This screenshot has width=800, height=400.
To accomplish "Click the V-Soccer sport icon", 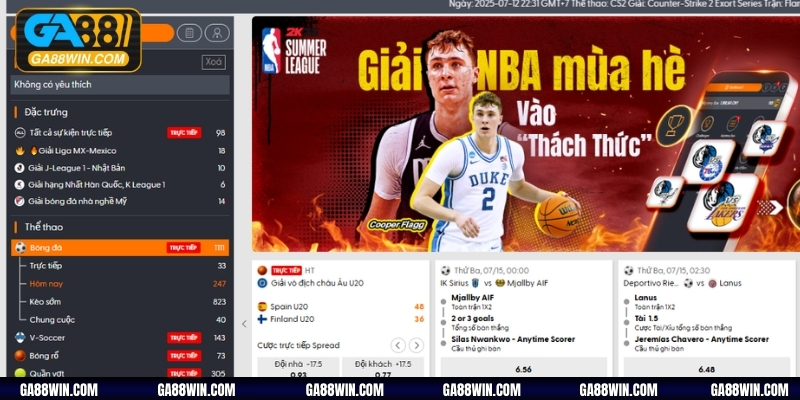I will [20, 338].
